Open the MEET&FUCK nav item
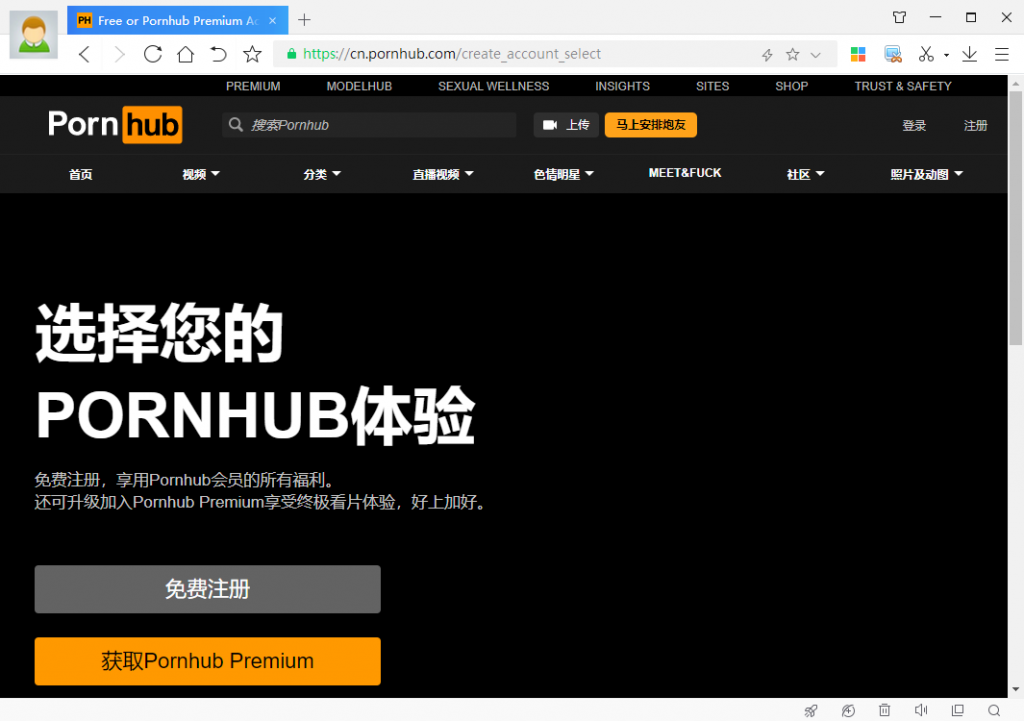 click(x=685, y=173)
